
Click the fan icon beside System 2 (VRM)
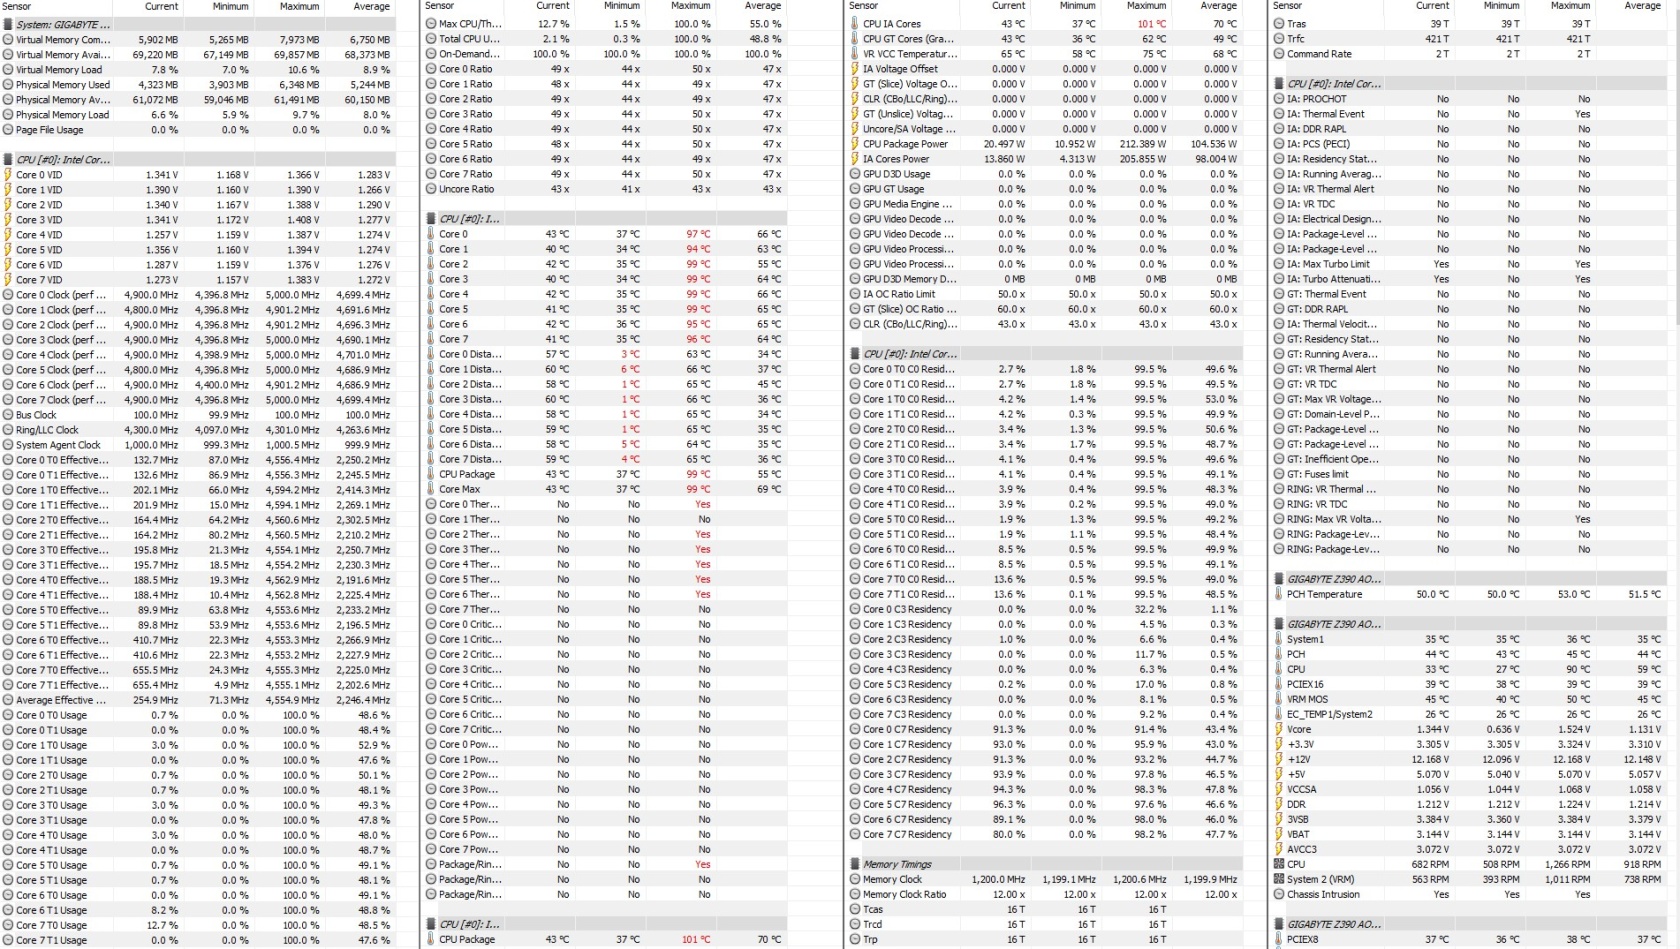pyautogui.click(x=1279, y=879)
